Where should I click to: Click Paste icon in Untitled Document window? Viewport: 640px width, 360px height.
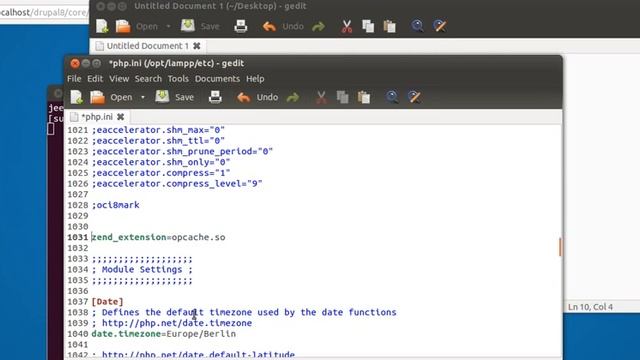coord(389,26)
